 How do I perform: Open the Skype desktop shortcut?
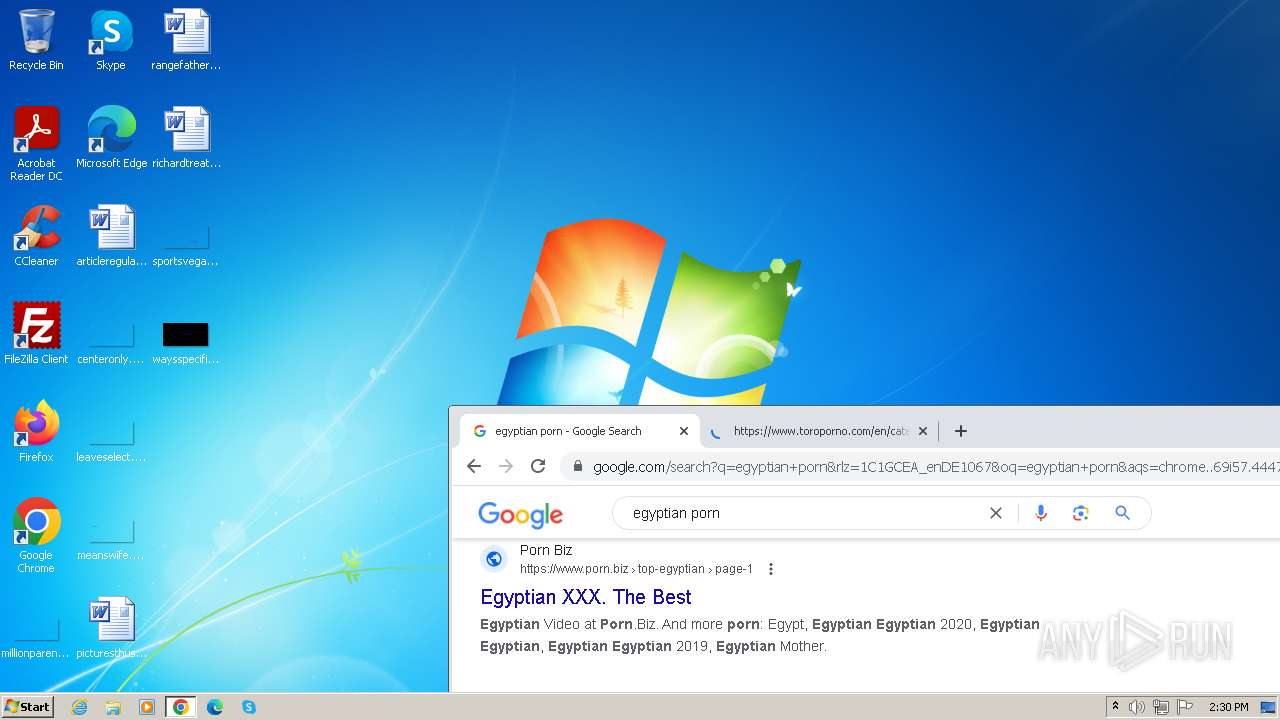click(111, 40)
